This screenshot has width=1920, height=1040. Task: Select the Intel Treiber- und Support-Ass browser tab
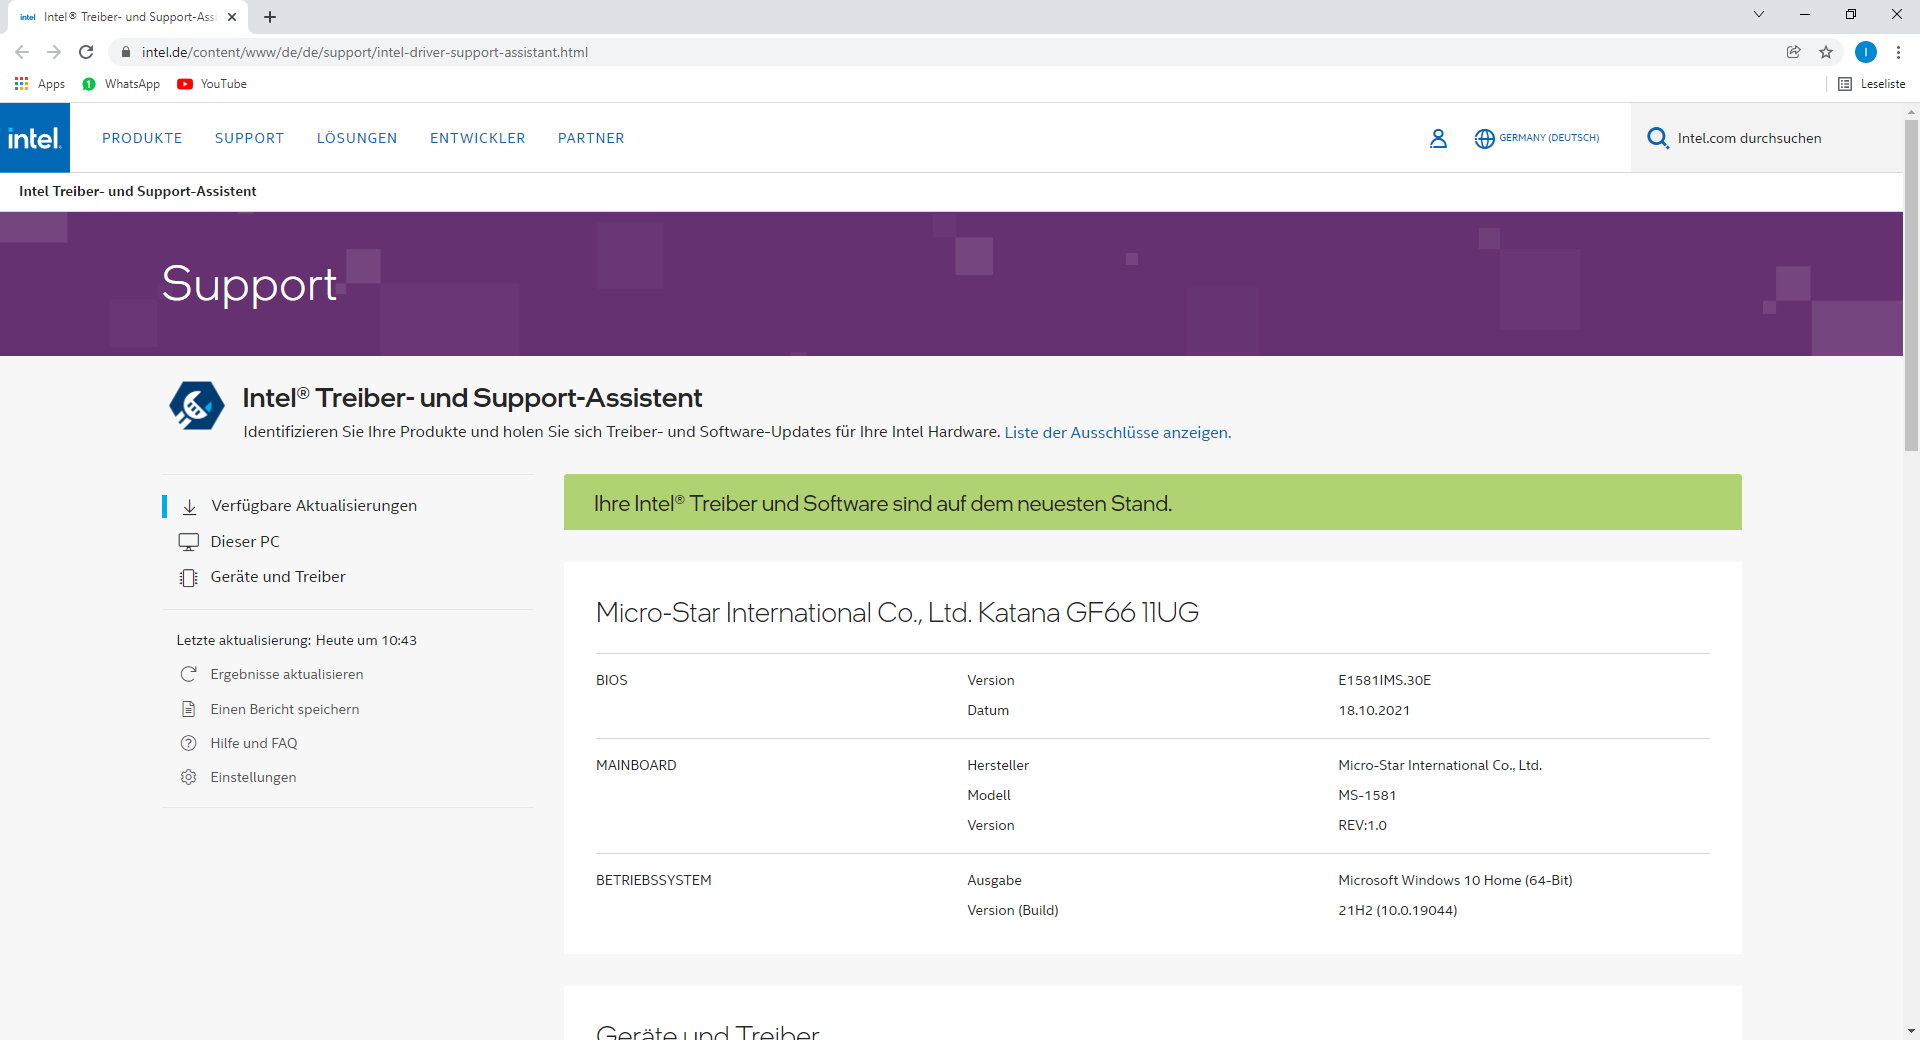click(x=128, y=17)
